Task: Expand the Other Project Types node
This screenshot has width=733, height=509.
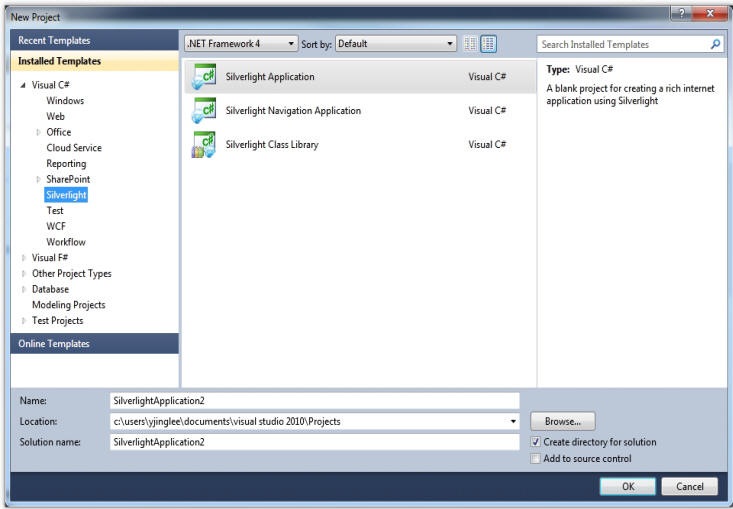Action: [23, 274]
